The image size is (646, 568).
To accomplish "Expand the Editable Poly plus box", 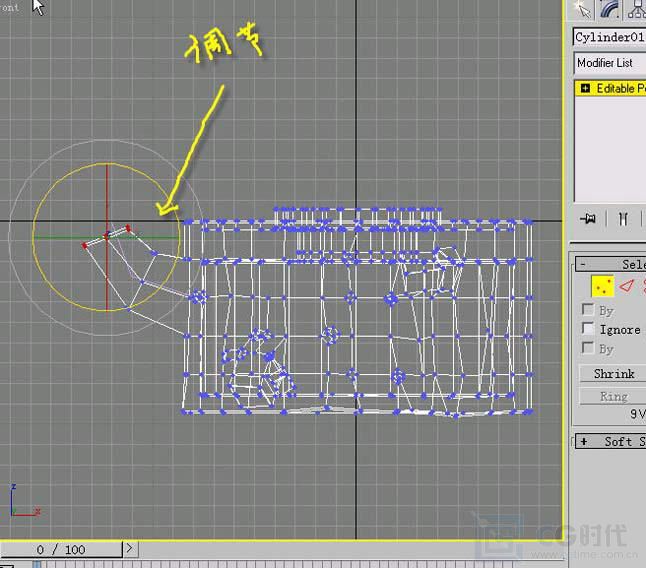I will tap(585, 88).
